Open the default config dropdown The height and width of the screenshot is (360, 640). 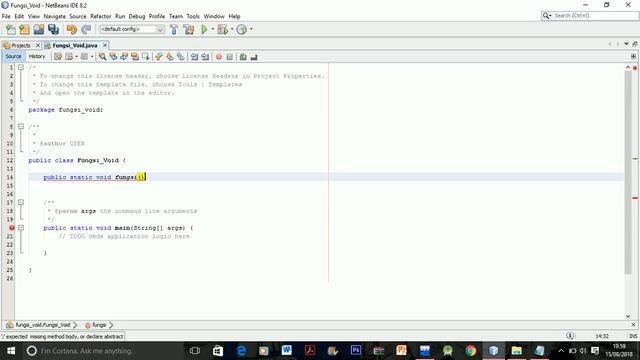[132, 29]
